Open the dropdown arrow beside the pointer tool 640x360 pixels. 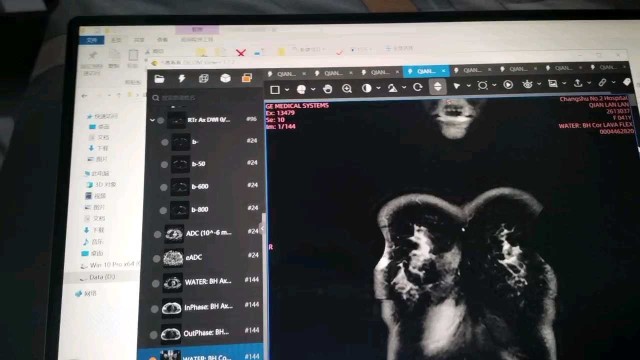coord(469,86)
